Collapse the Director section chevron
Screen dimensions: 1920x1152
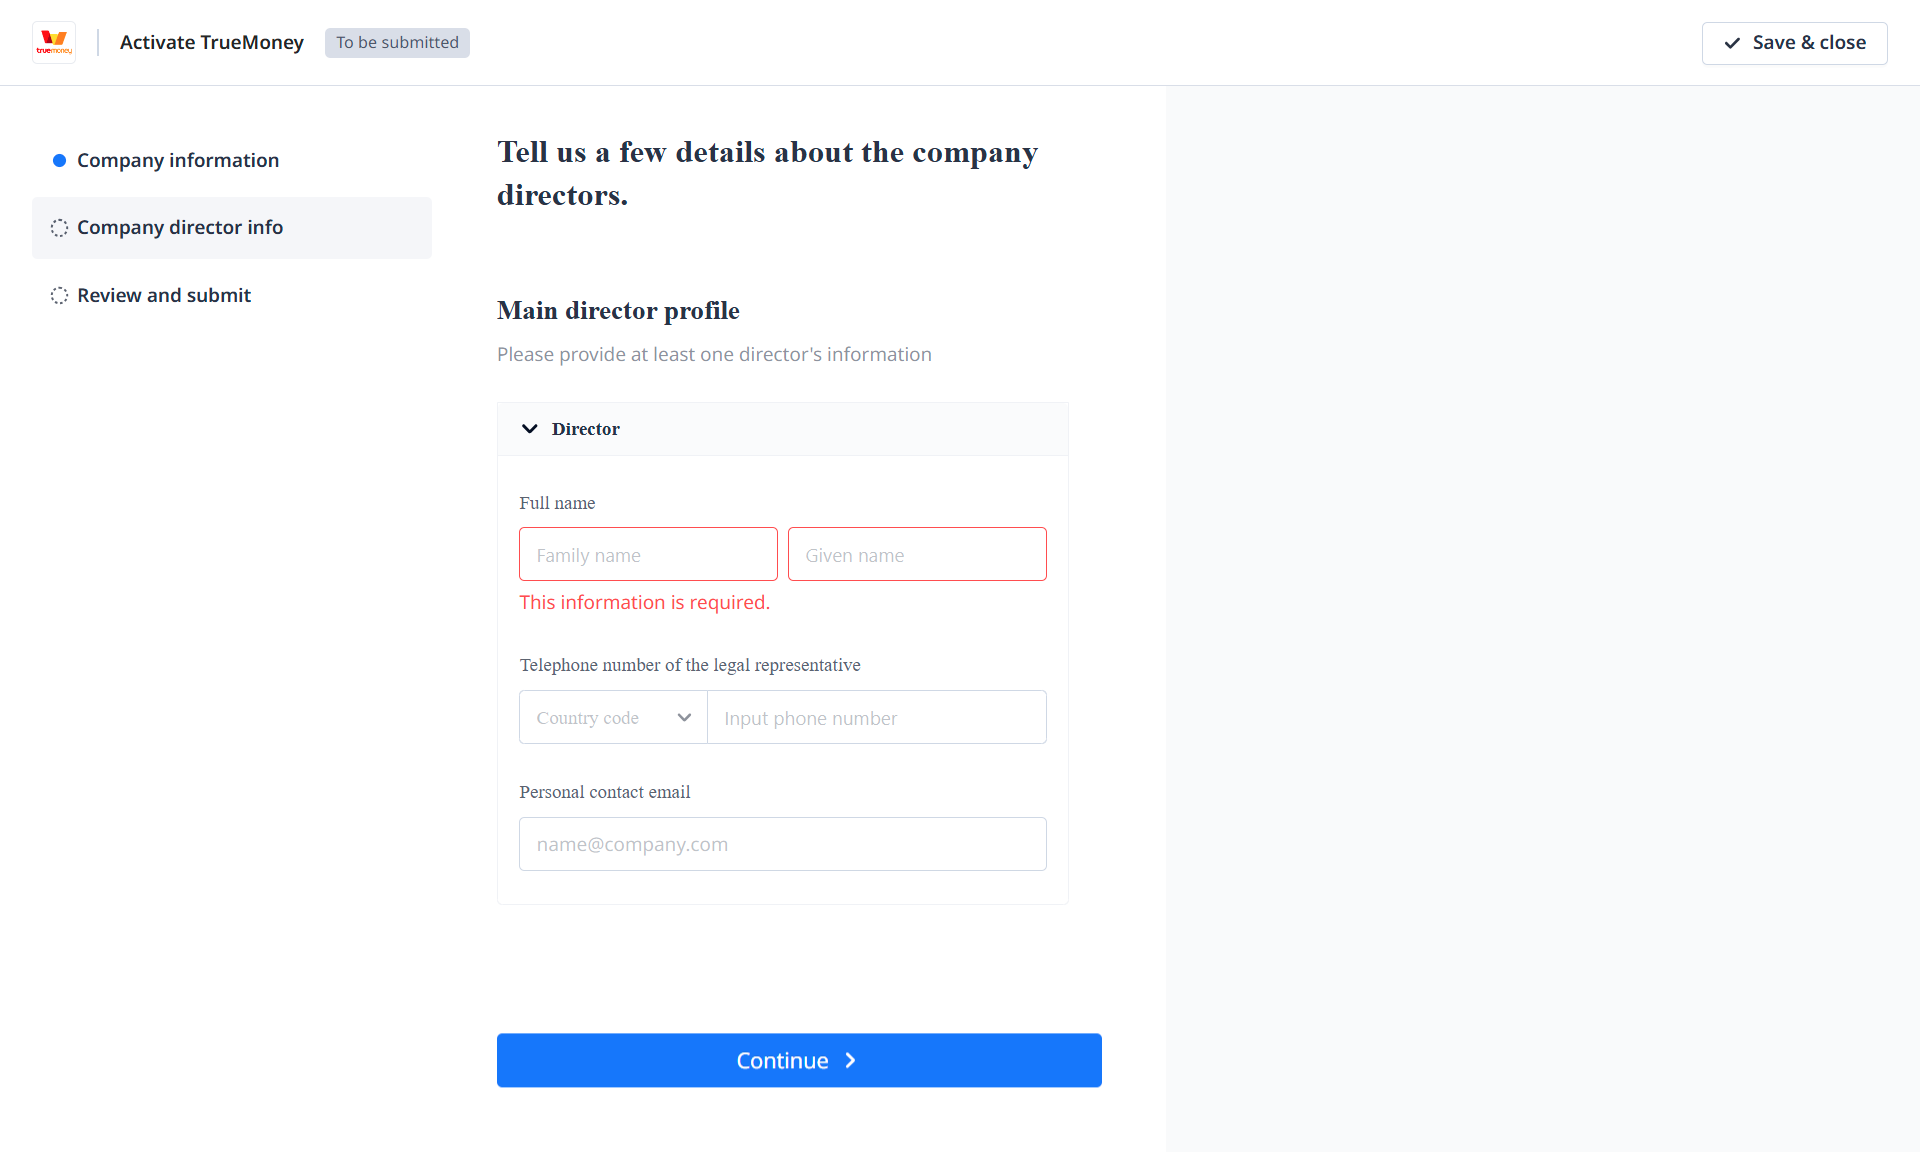(x=530, y=429)
